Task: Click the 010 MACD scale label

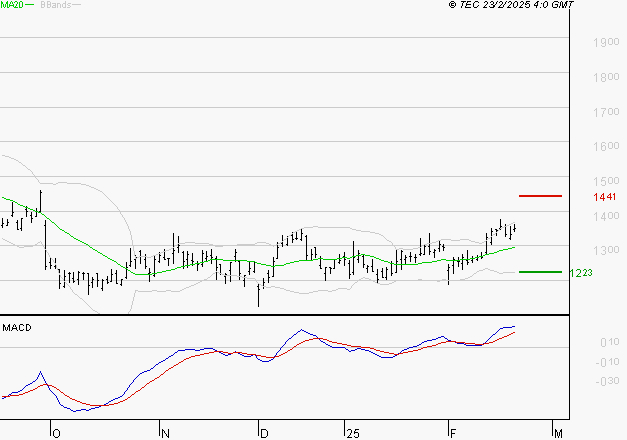Action: point(606,342)
